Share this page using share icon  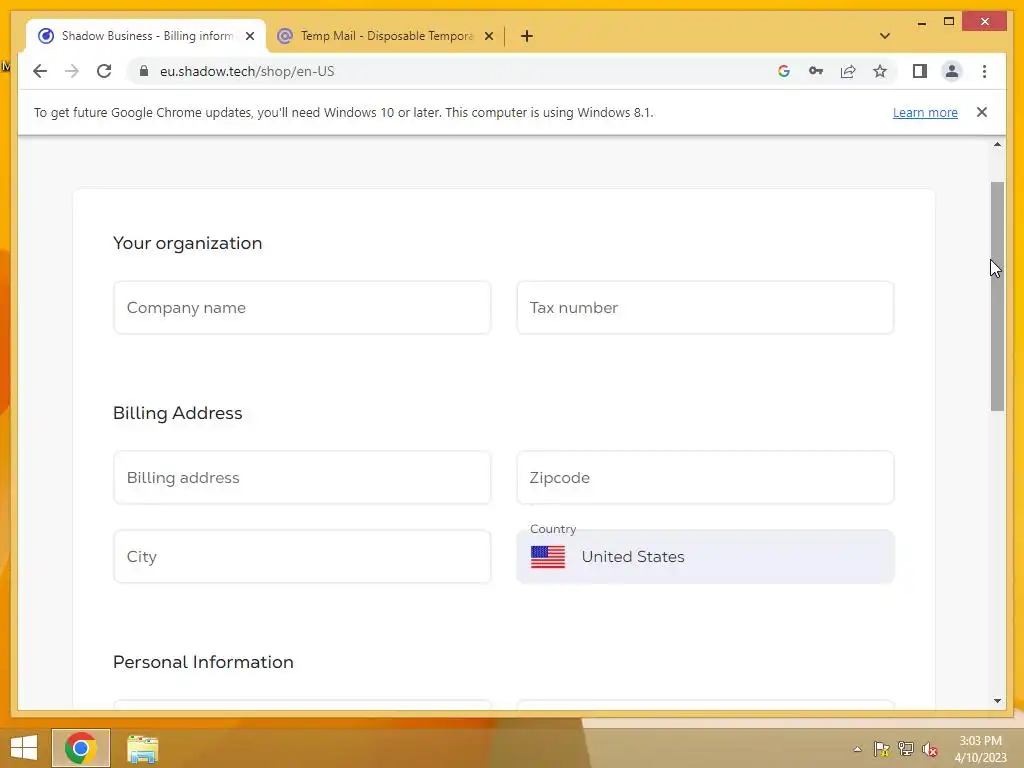click(848, 71)
